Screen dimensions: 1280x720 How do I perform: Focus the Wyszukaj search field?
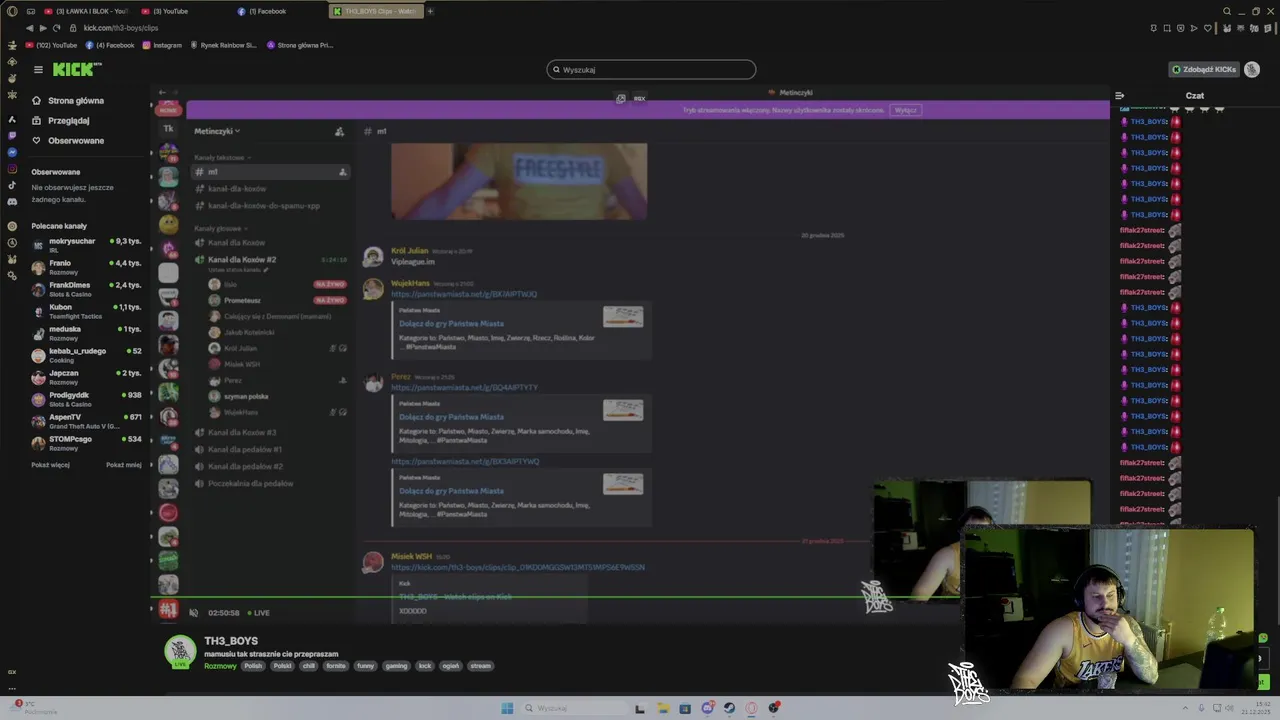tap(651, 70)
